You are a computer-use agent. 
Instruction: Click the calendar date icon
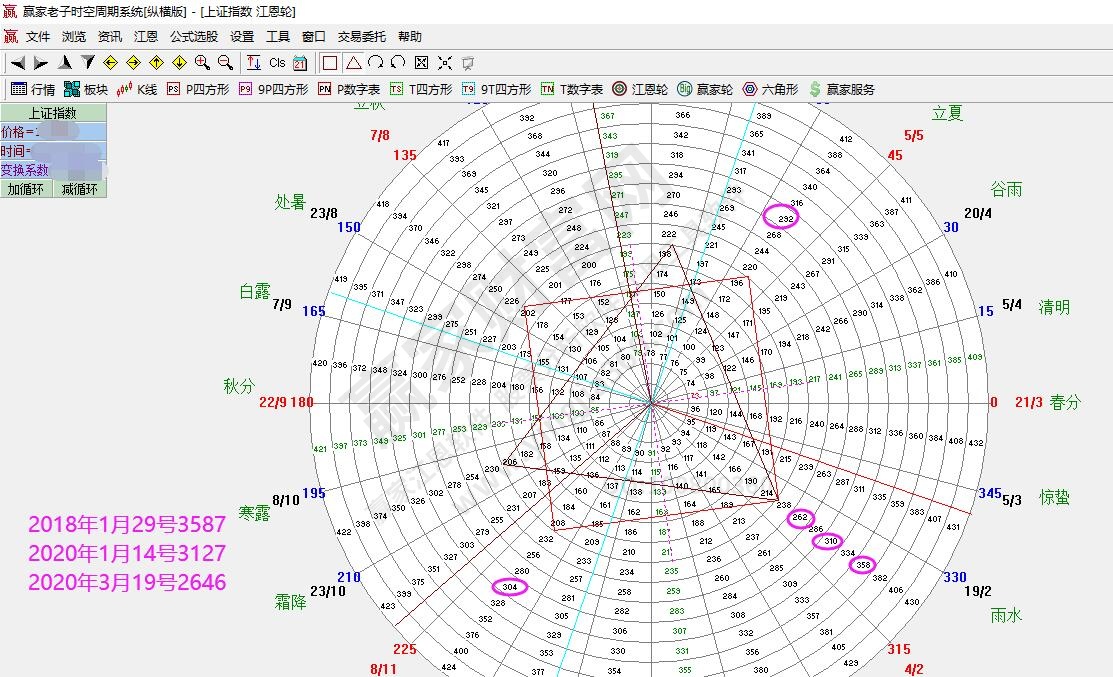300,62
